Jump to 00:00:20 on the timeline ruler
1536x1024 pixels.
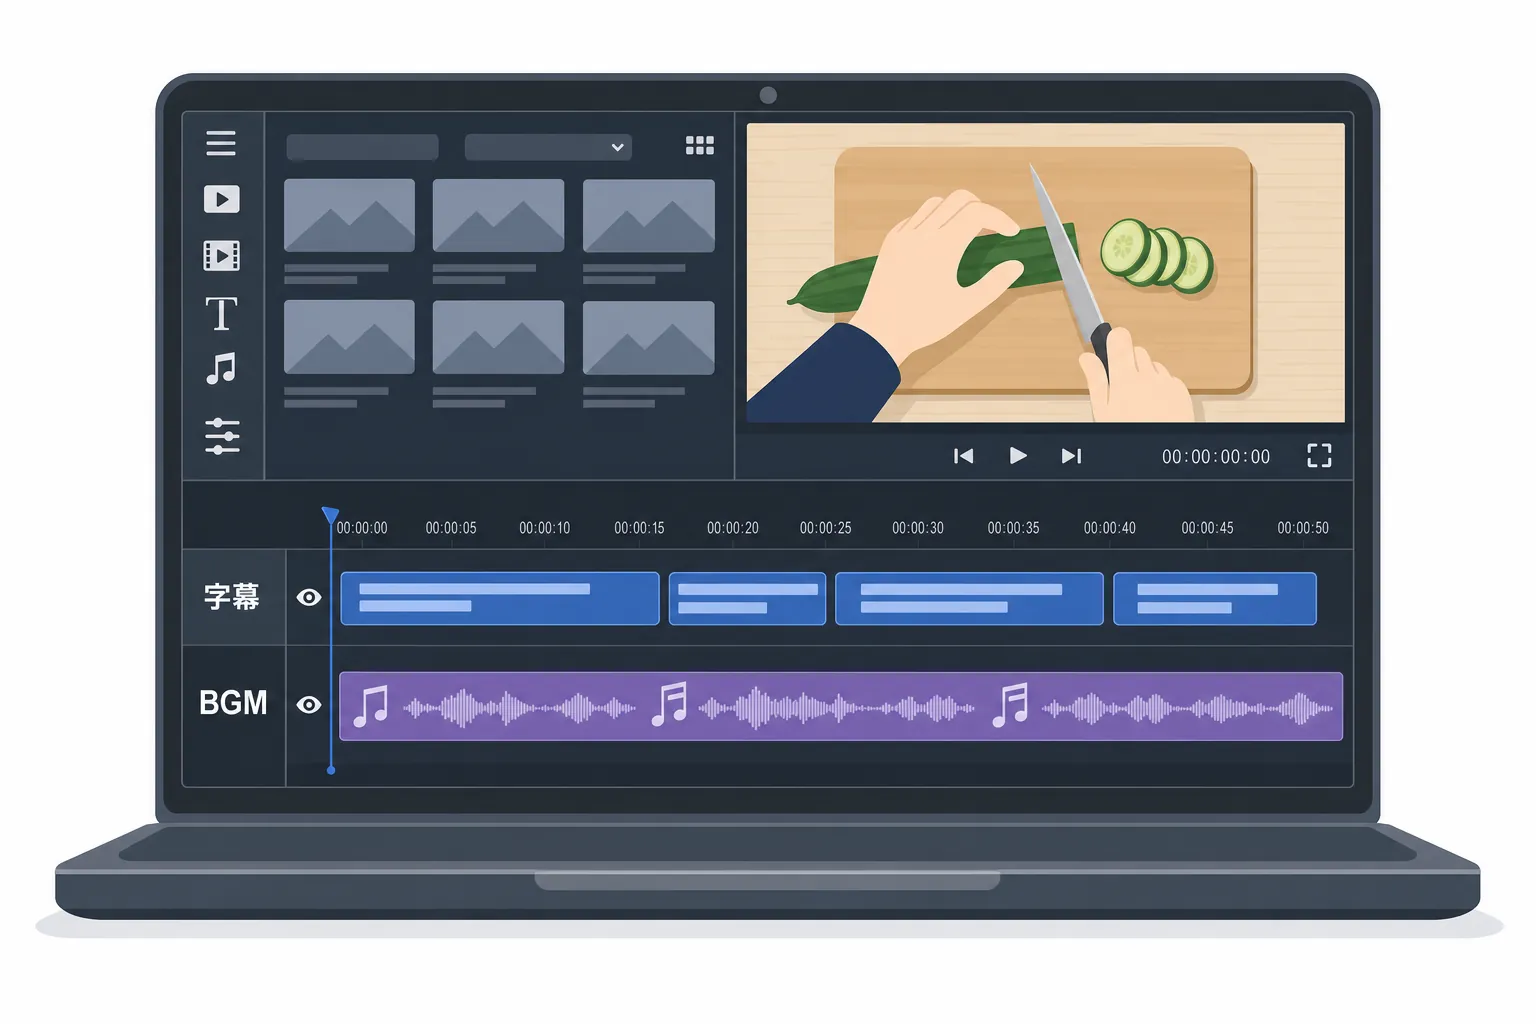click(733, 528)
